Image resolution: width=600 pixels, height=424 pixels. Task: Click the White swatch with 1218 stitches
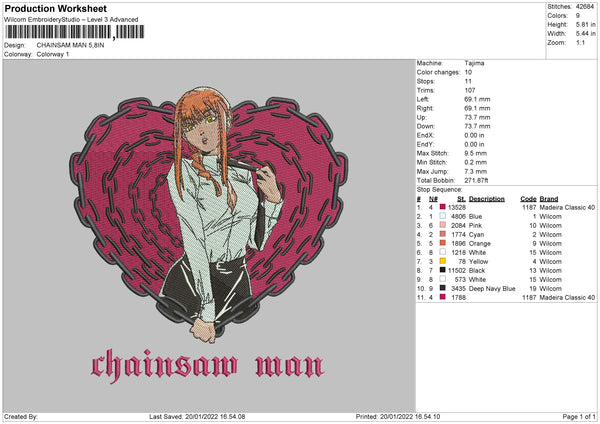click(x=442, y=252)
